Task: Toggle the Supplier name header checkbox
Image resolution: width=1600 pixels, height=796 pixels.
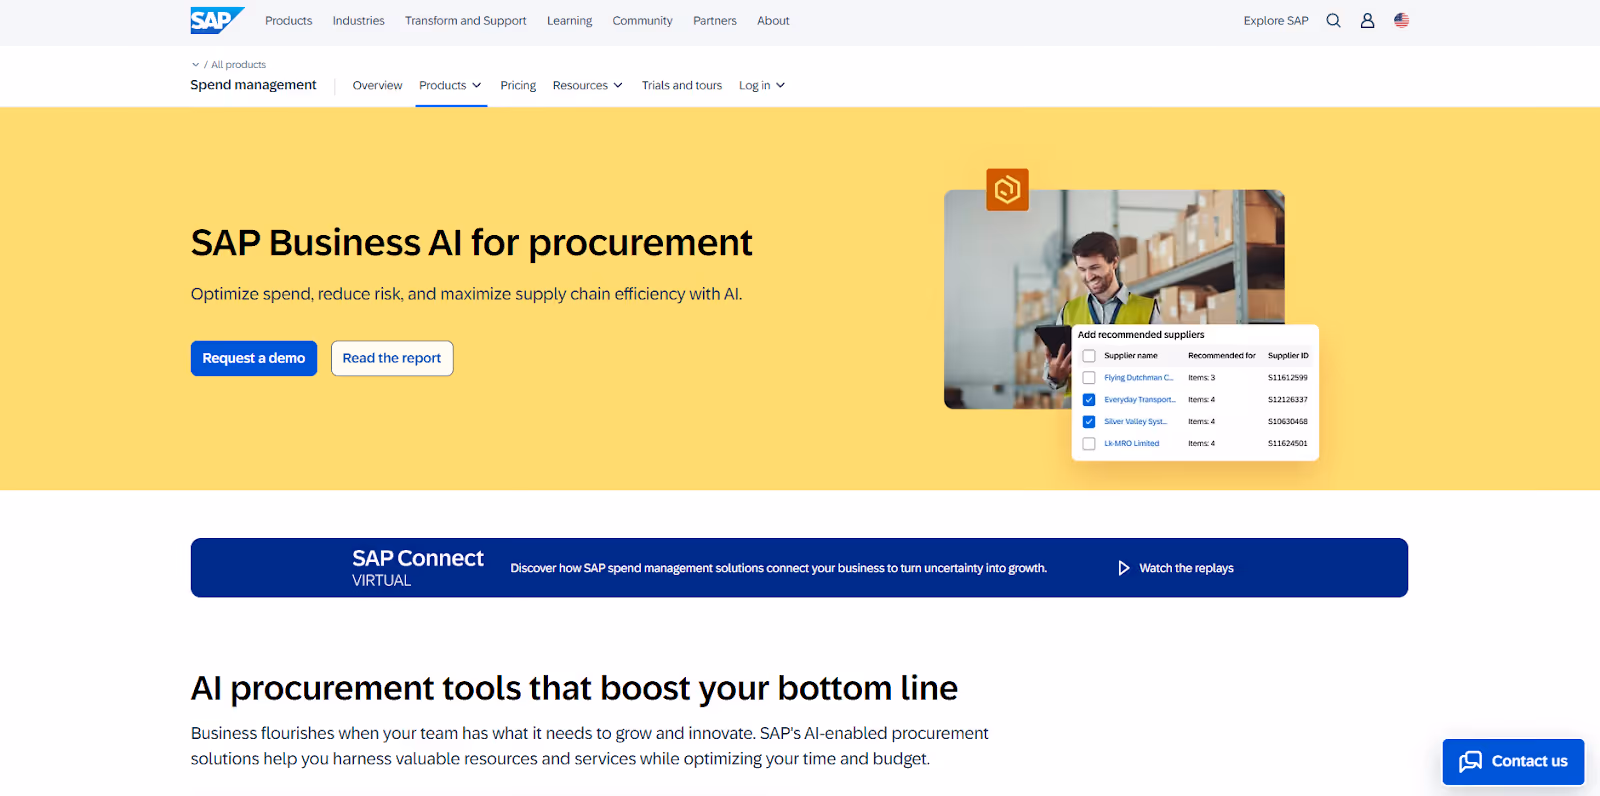Action: [x=1089, y=356]
